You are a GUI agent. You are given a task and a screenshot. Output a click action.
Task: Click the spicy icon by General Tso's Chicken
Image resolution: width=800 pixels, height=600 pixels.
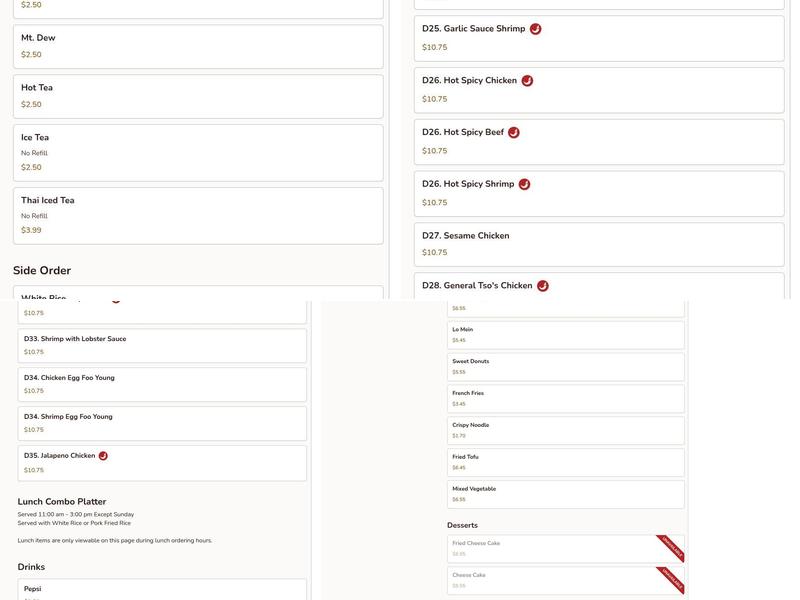tap(543, 286)
